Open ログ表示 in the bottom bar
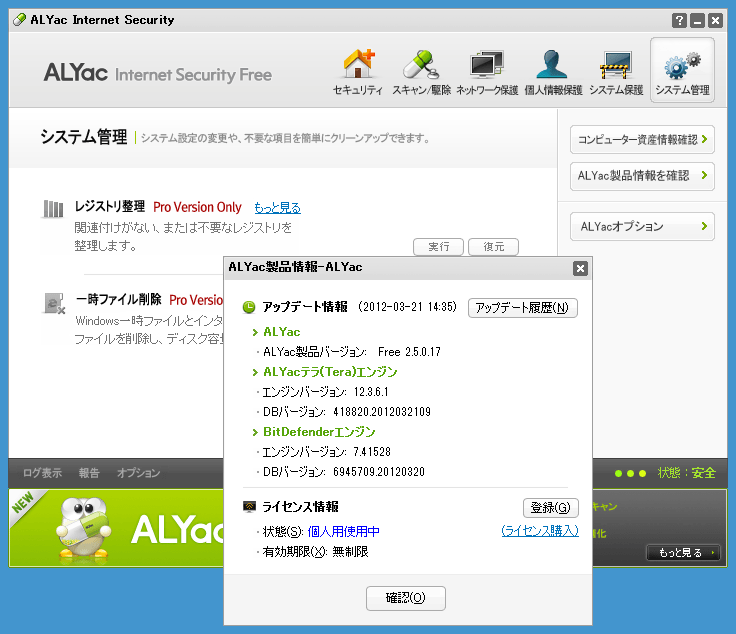 pos(43,473)
